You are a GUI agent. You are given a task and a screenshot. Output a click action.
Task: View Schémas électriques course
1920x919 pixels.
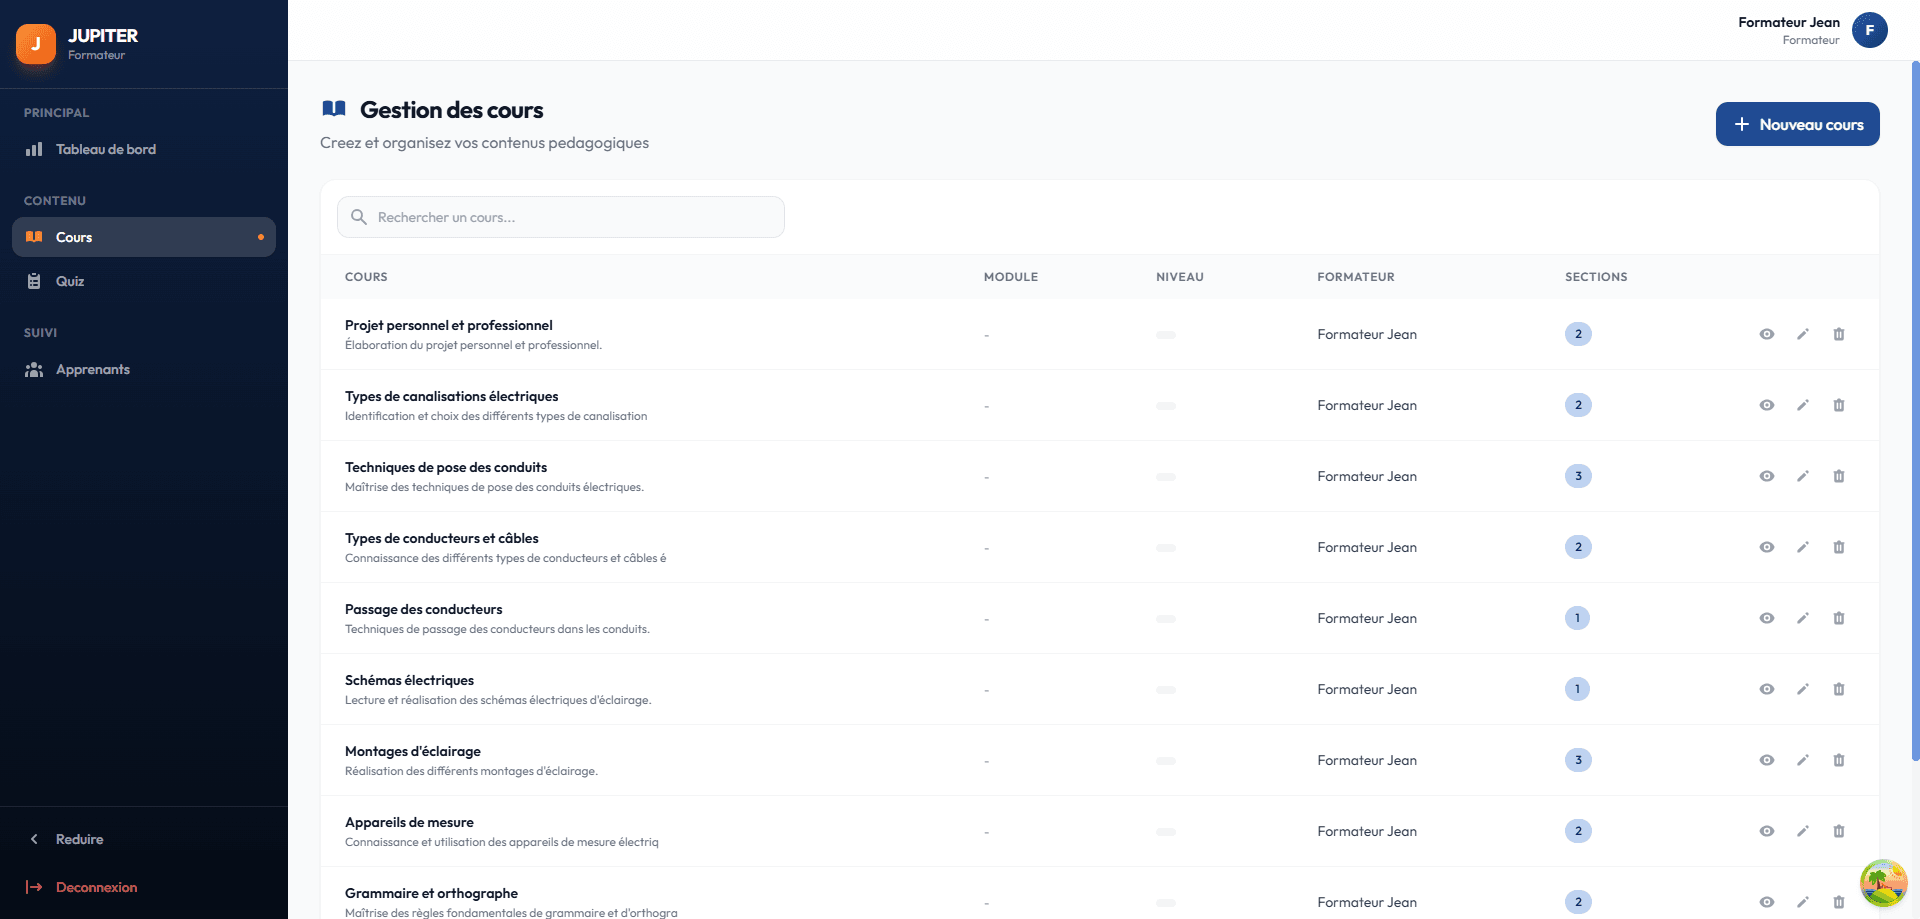click(x=1767, y=689)
